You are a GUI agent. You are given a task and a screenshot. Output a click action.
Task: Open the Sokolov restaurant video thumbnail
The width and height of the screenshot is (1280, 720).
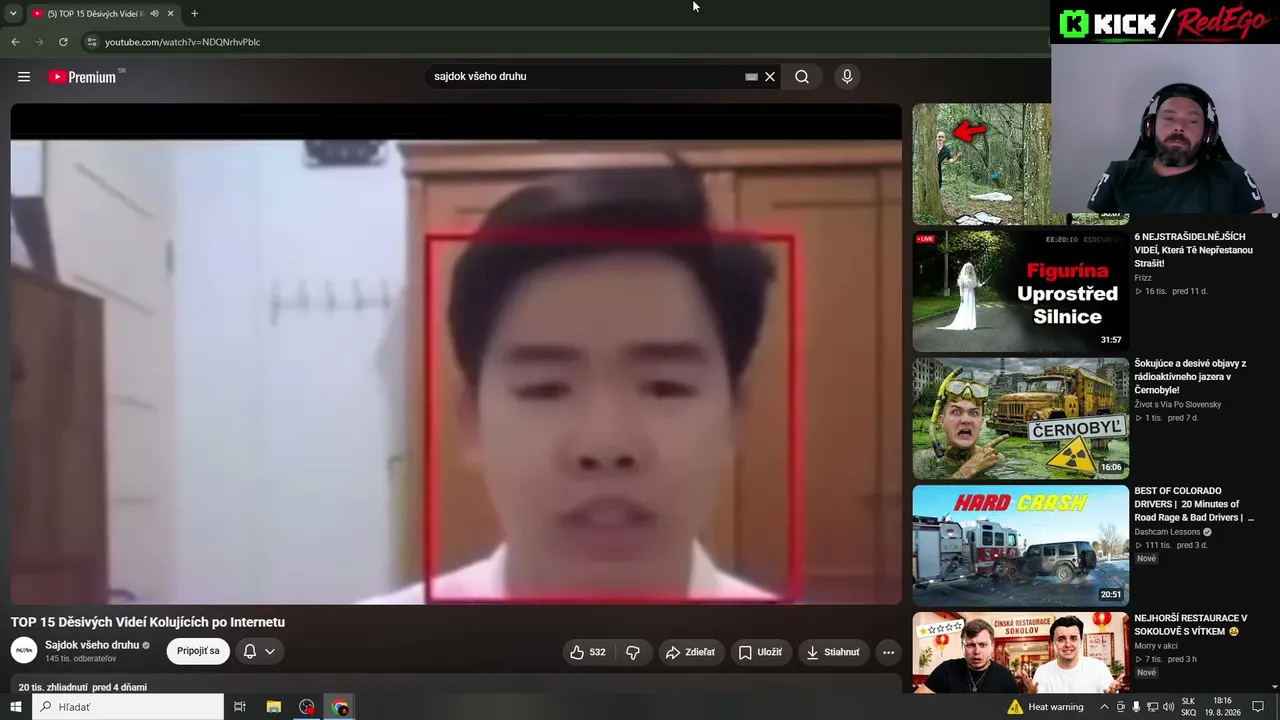coord(1020,652)
